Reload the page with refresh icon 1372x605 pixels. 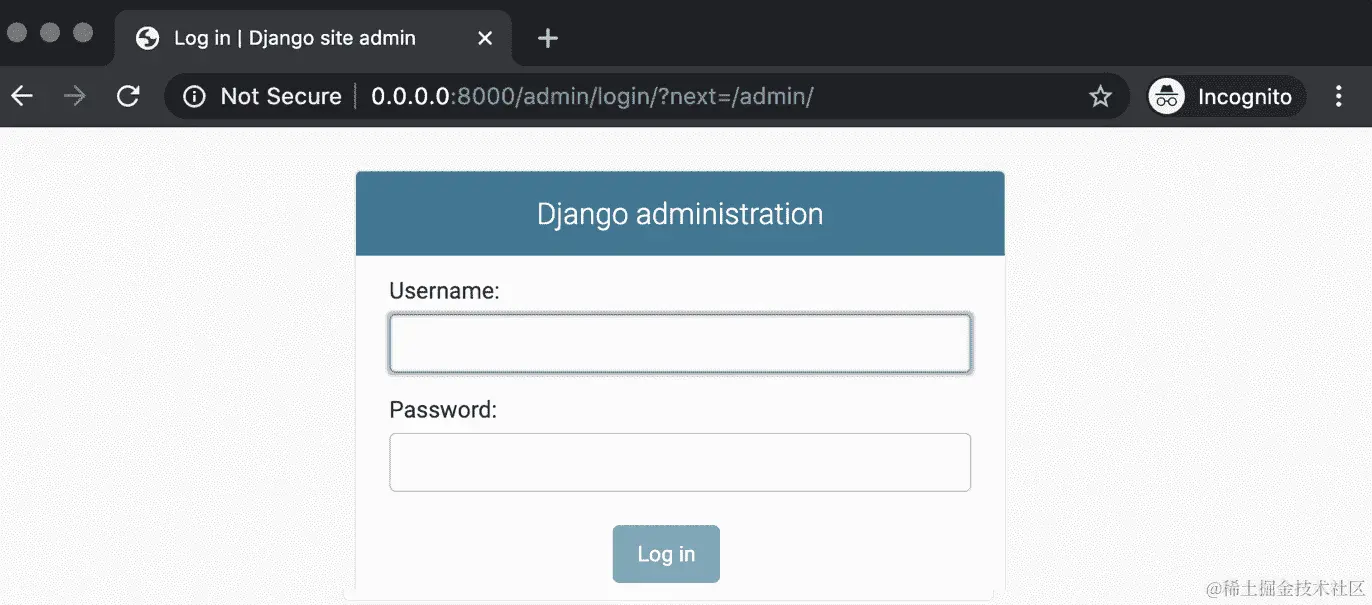click(x=128, y=96)
